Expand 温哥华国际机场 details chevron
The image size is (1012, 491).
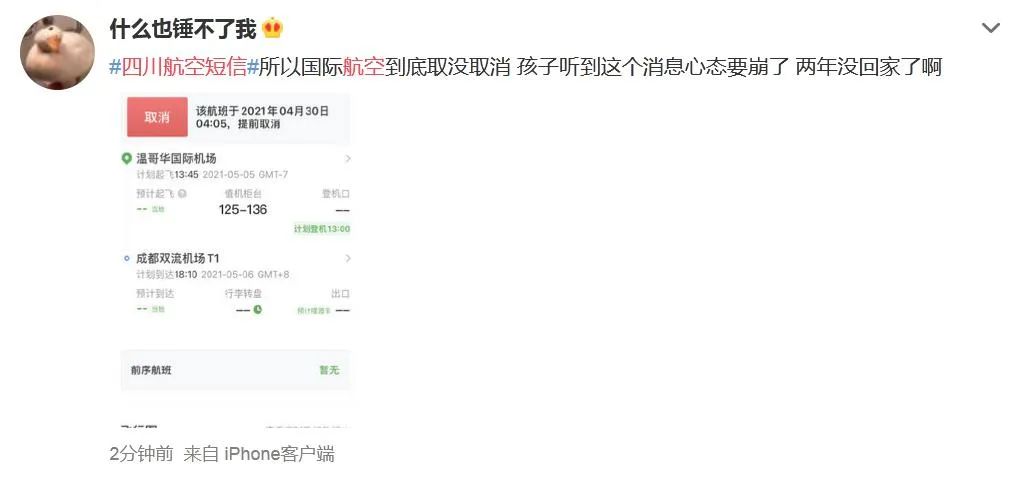pyautogui.click(x=348, y=158)
